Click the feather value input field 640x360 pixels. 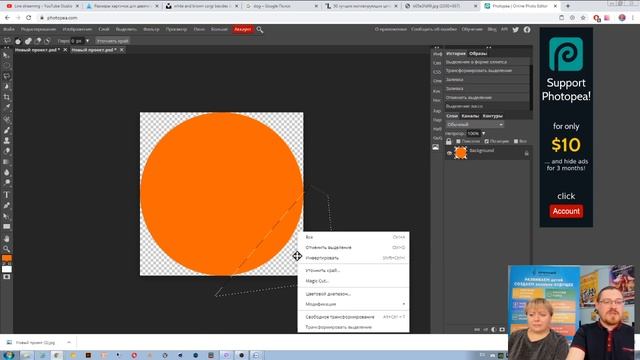tap(77, 41)
